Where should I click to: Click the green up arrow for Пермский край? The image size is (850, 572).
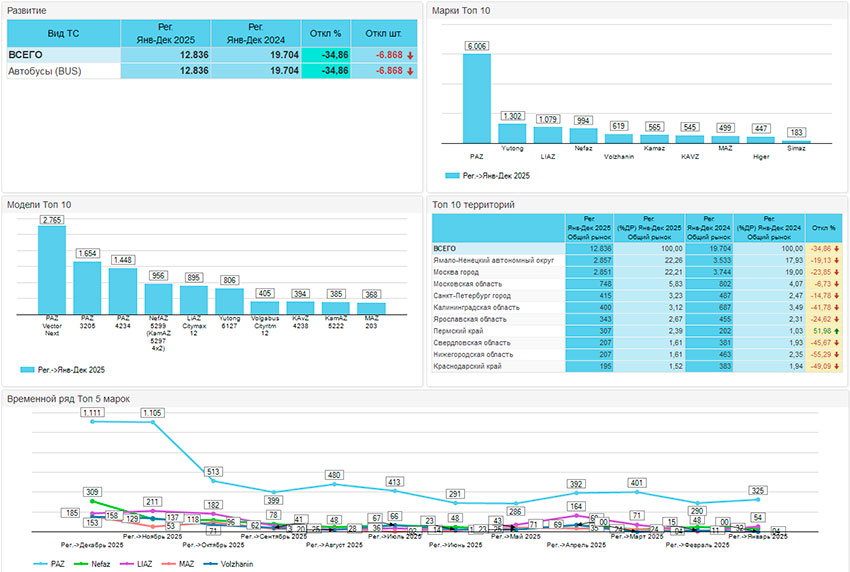pos(838,330)
